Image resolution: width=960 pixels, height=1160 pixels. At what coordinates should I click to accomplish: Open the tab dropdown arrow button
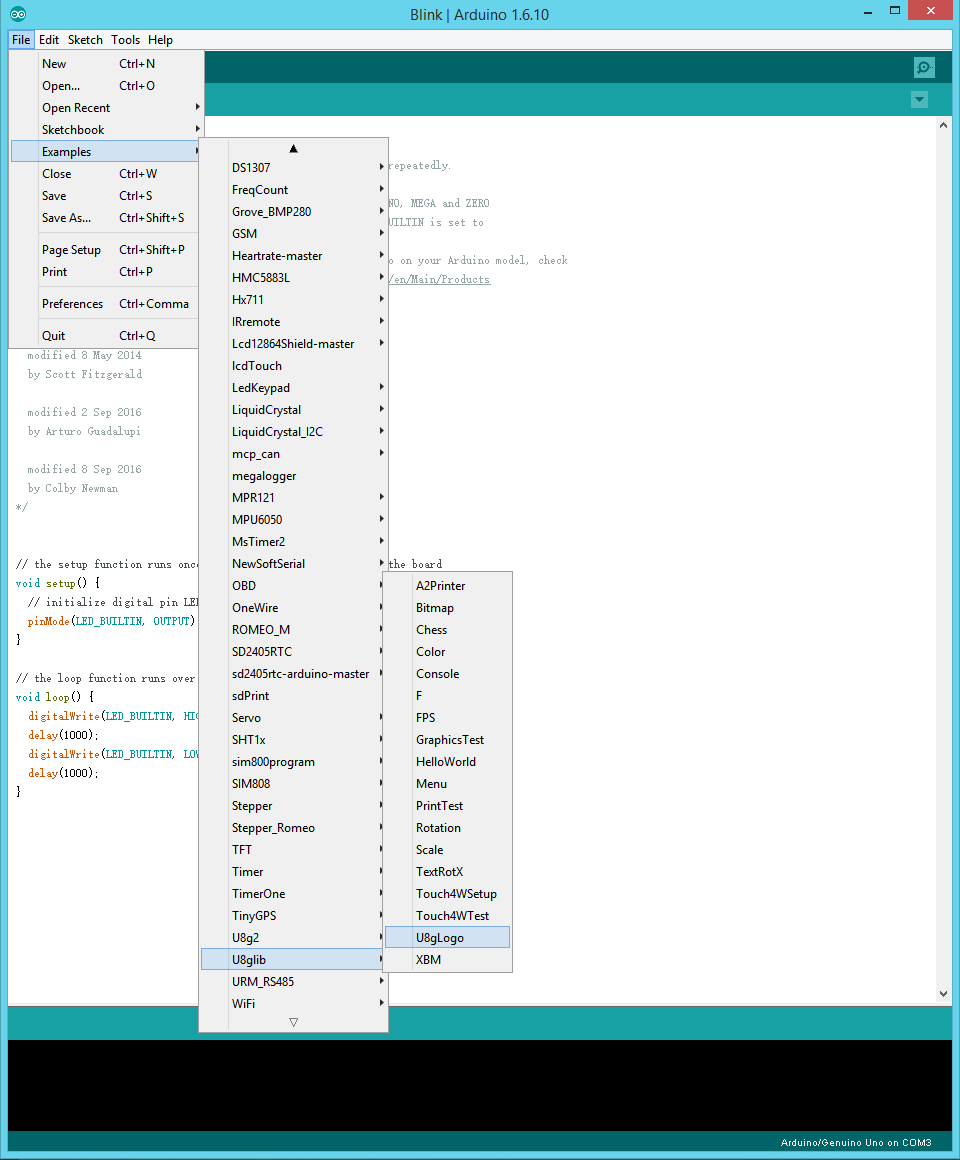pyautogui.click(x=919, y=99)
